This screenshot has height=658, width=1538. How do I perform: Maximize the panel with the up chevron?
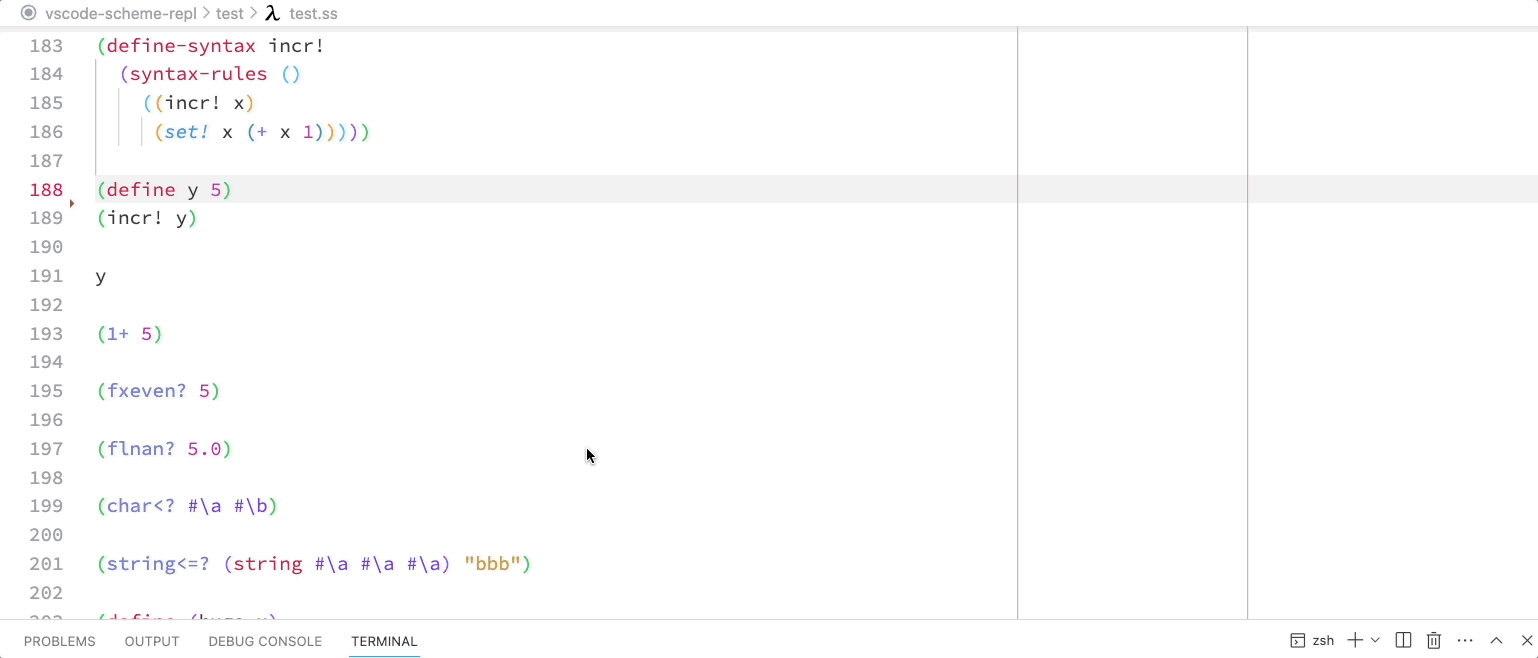coord(1496,641)
